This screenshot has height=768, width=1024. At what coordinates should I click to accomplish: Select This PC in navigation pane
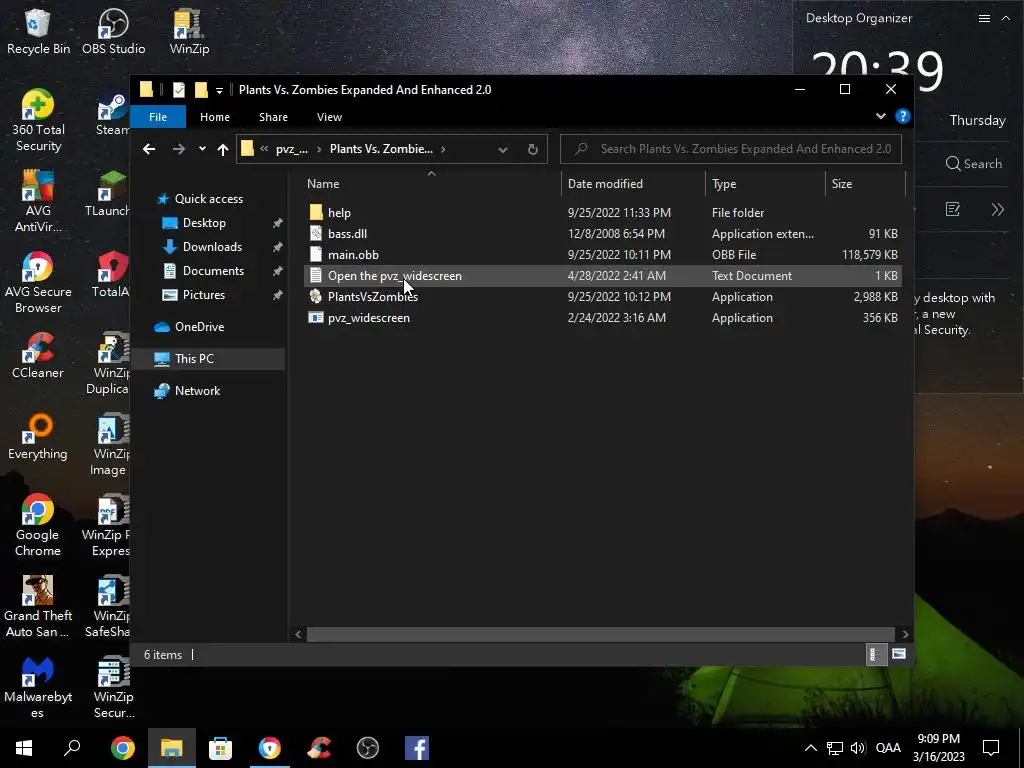[x=194, y=359]
